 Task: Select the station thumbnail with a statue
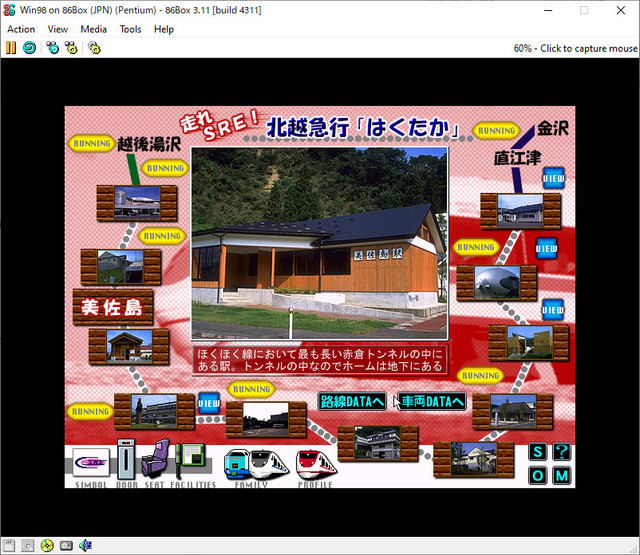[x=154, y=411]
